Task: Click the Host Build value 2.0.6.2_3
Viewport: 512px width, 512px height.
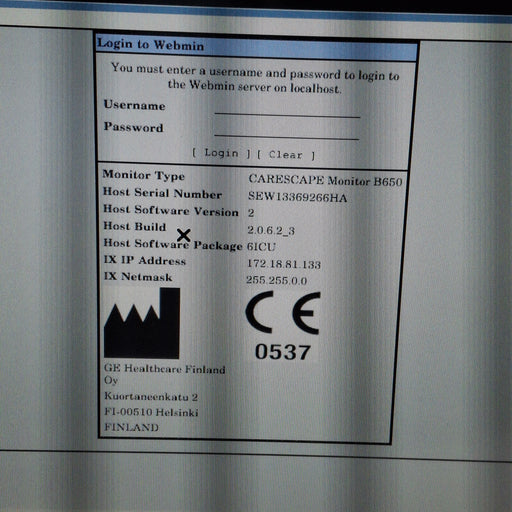Action: [271, 230]
